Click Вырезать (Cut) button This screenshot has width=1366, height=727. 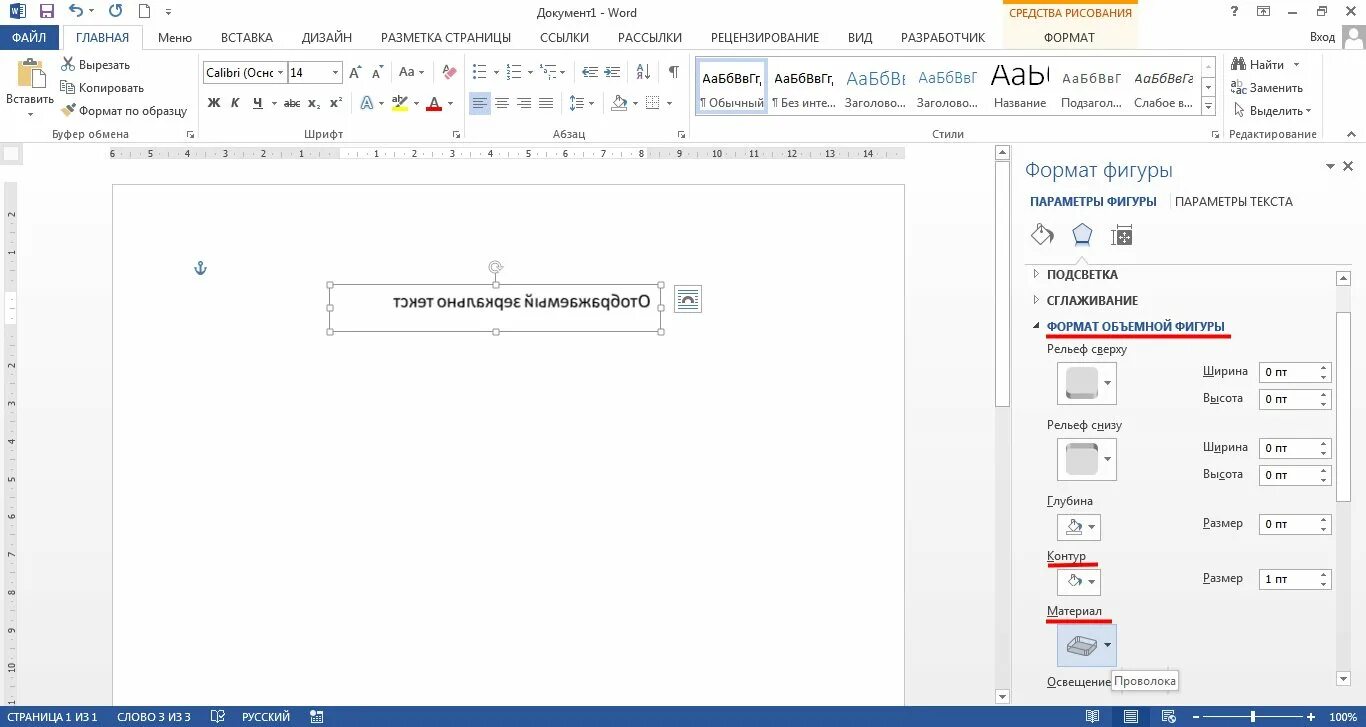[x=96, y=65]
